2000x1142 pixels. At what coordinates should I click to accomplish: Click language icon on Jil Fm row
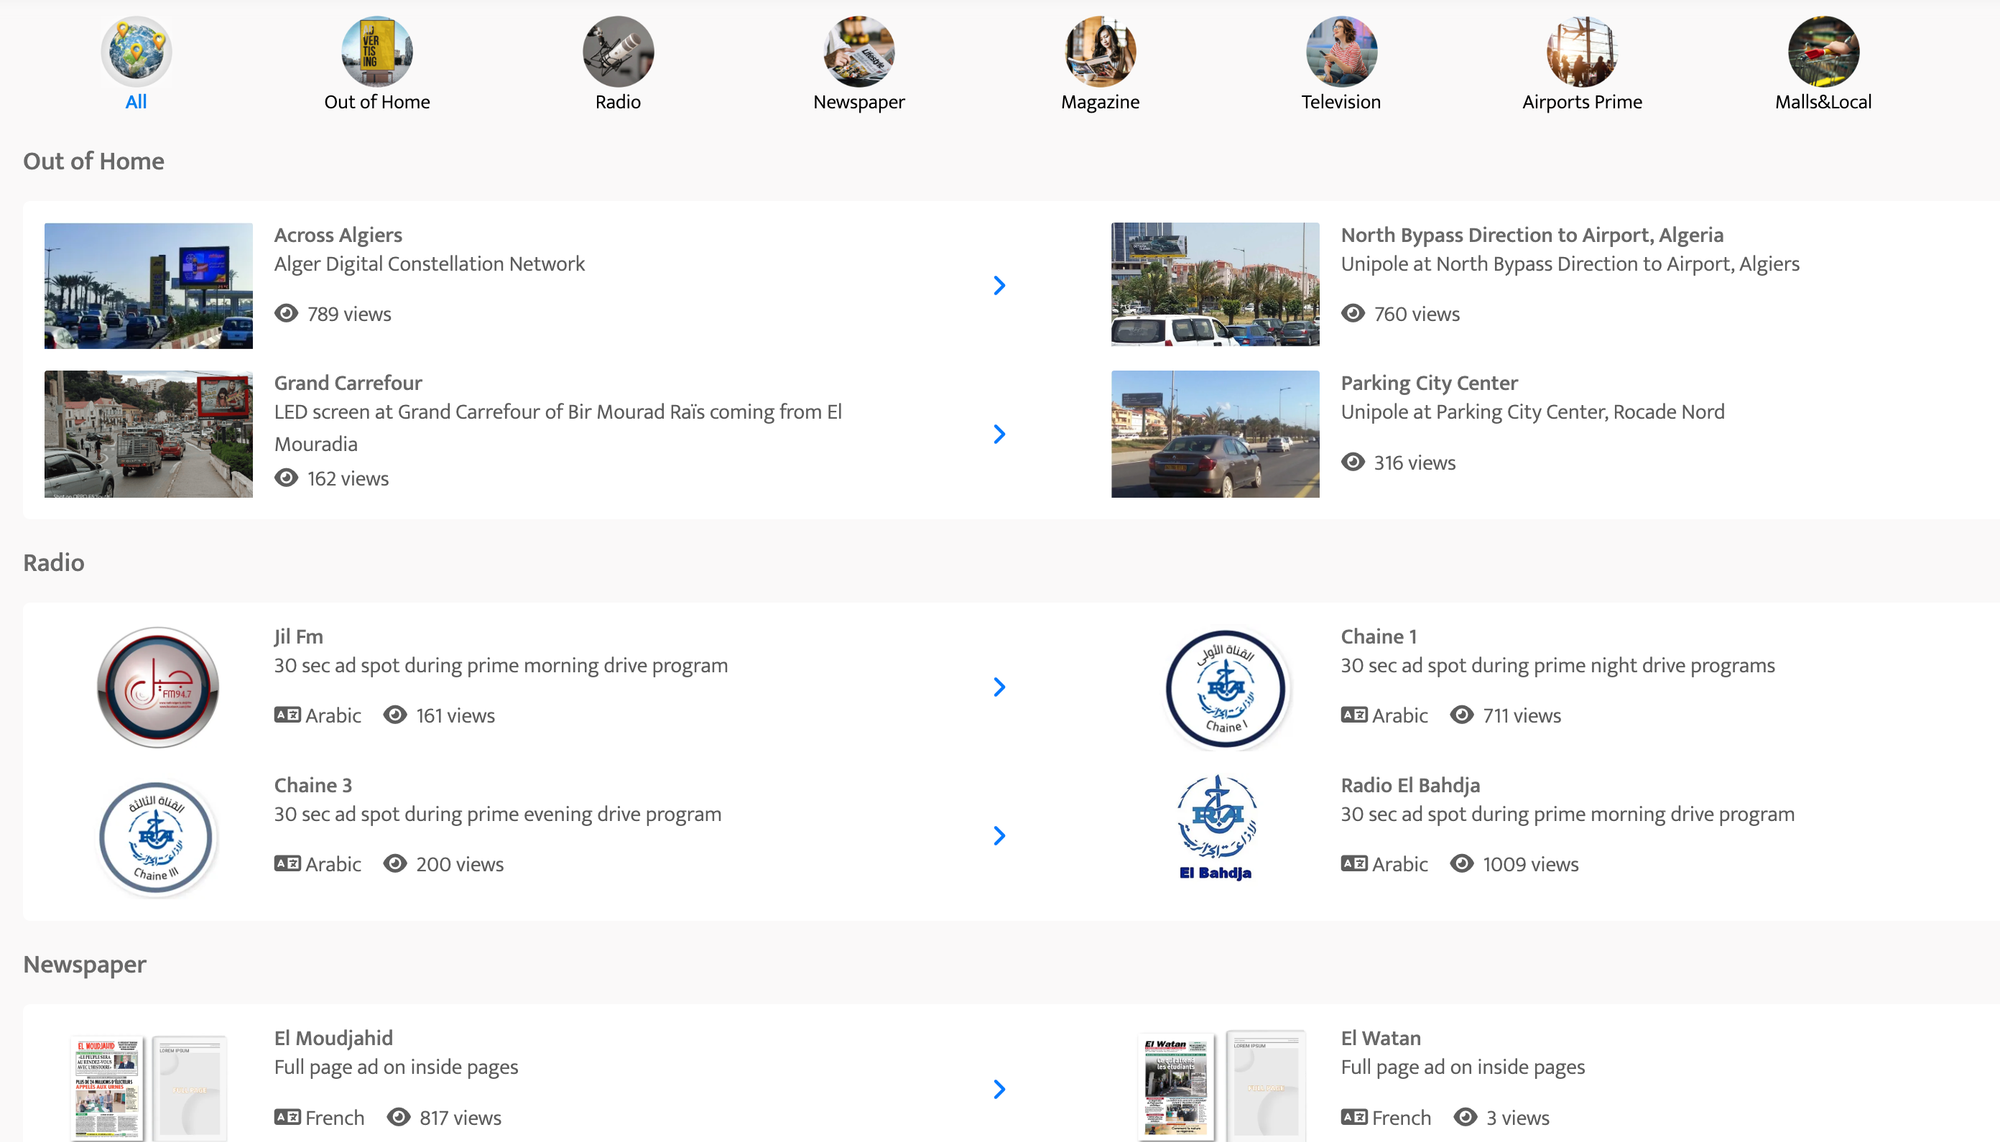287,715
